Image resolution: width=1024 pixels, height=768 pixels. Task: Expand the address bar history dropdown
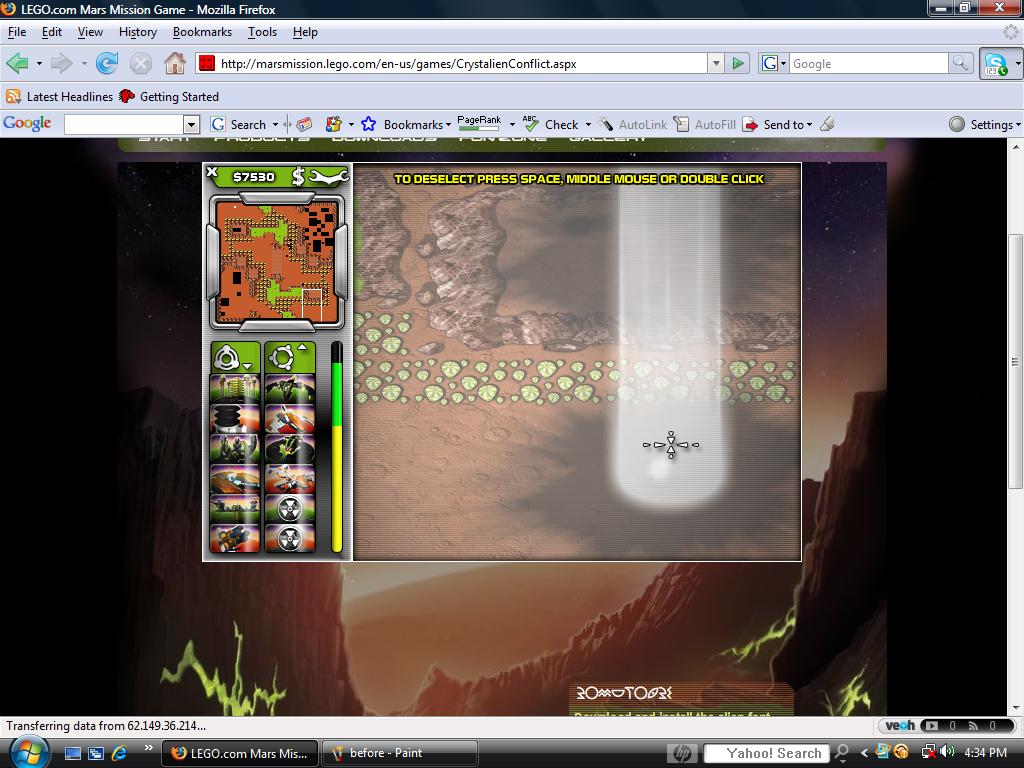point(716,63)
